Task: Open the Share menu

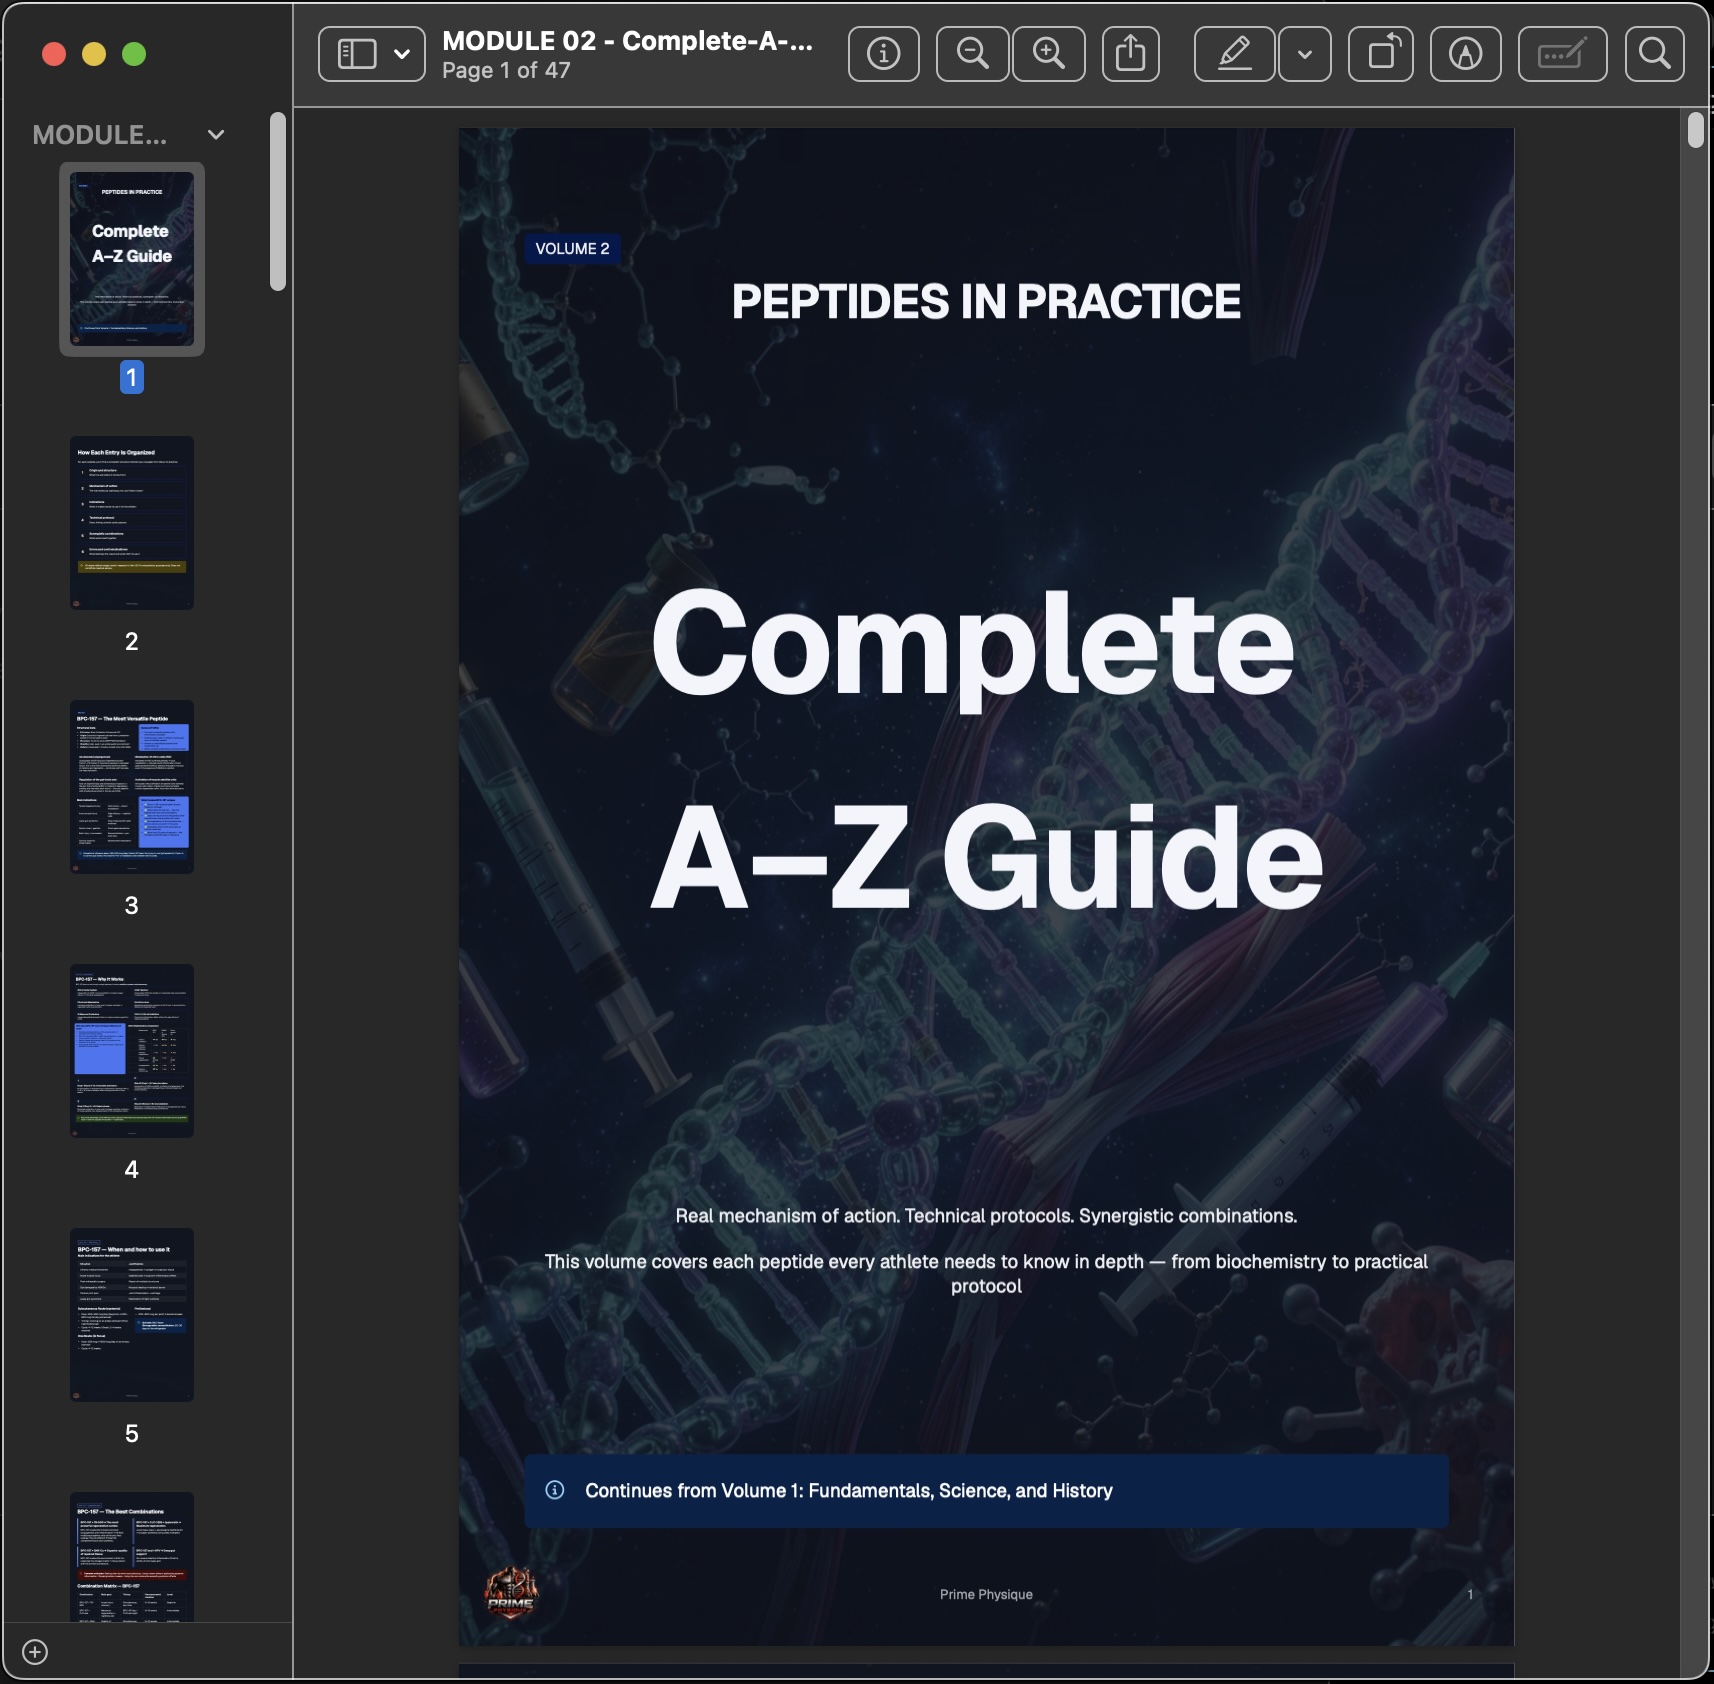Action: tap(1131, 54)
